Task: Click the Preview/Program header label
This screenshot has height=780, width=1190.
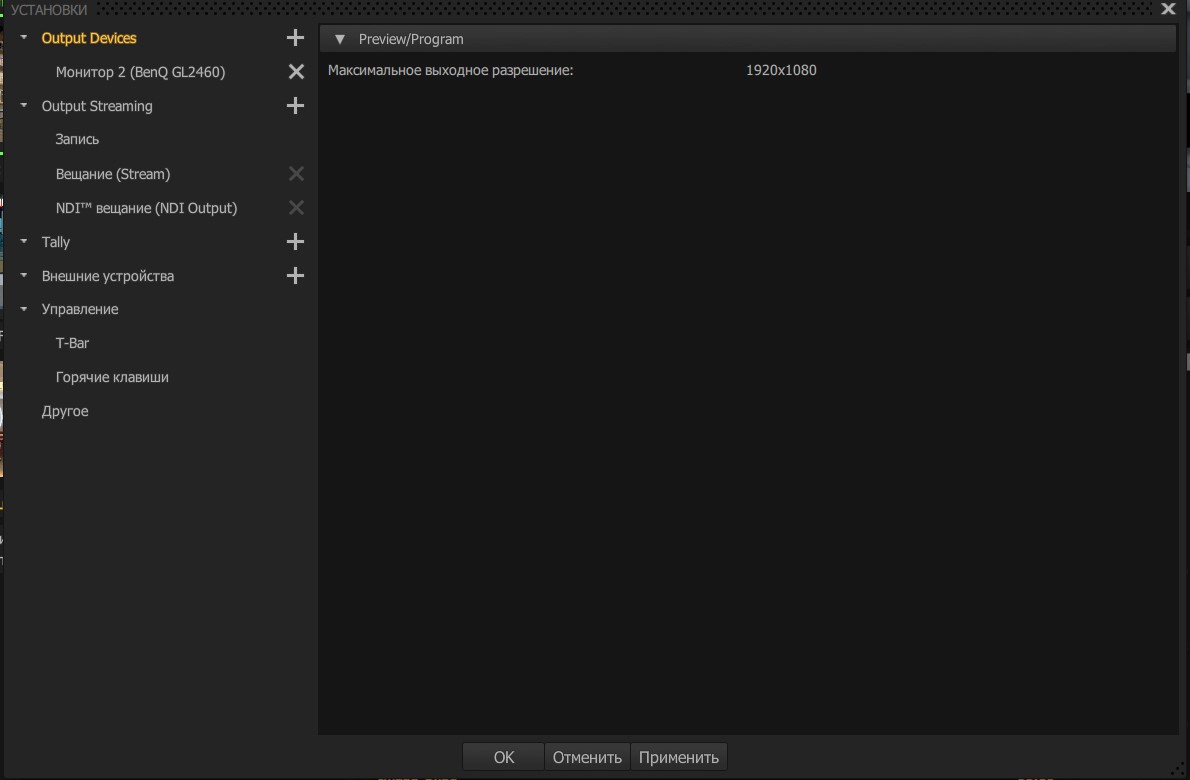Action: [411, 39]
